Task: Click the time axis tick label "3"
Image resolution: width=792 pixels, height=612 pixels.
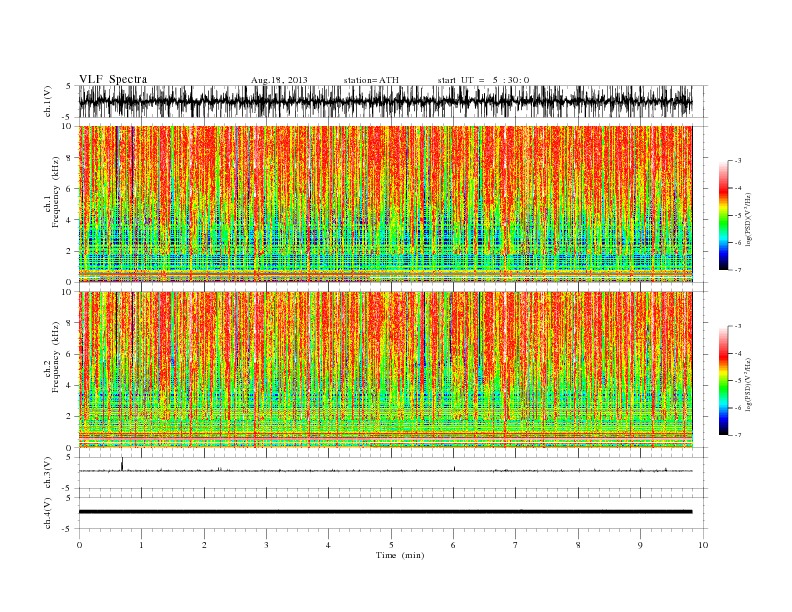Action: coord(266,545)
